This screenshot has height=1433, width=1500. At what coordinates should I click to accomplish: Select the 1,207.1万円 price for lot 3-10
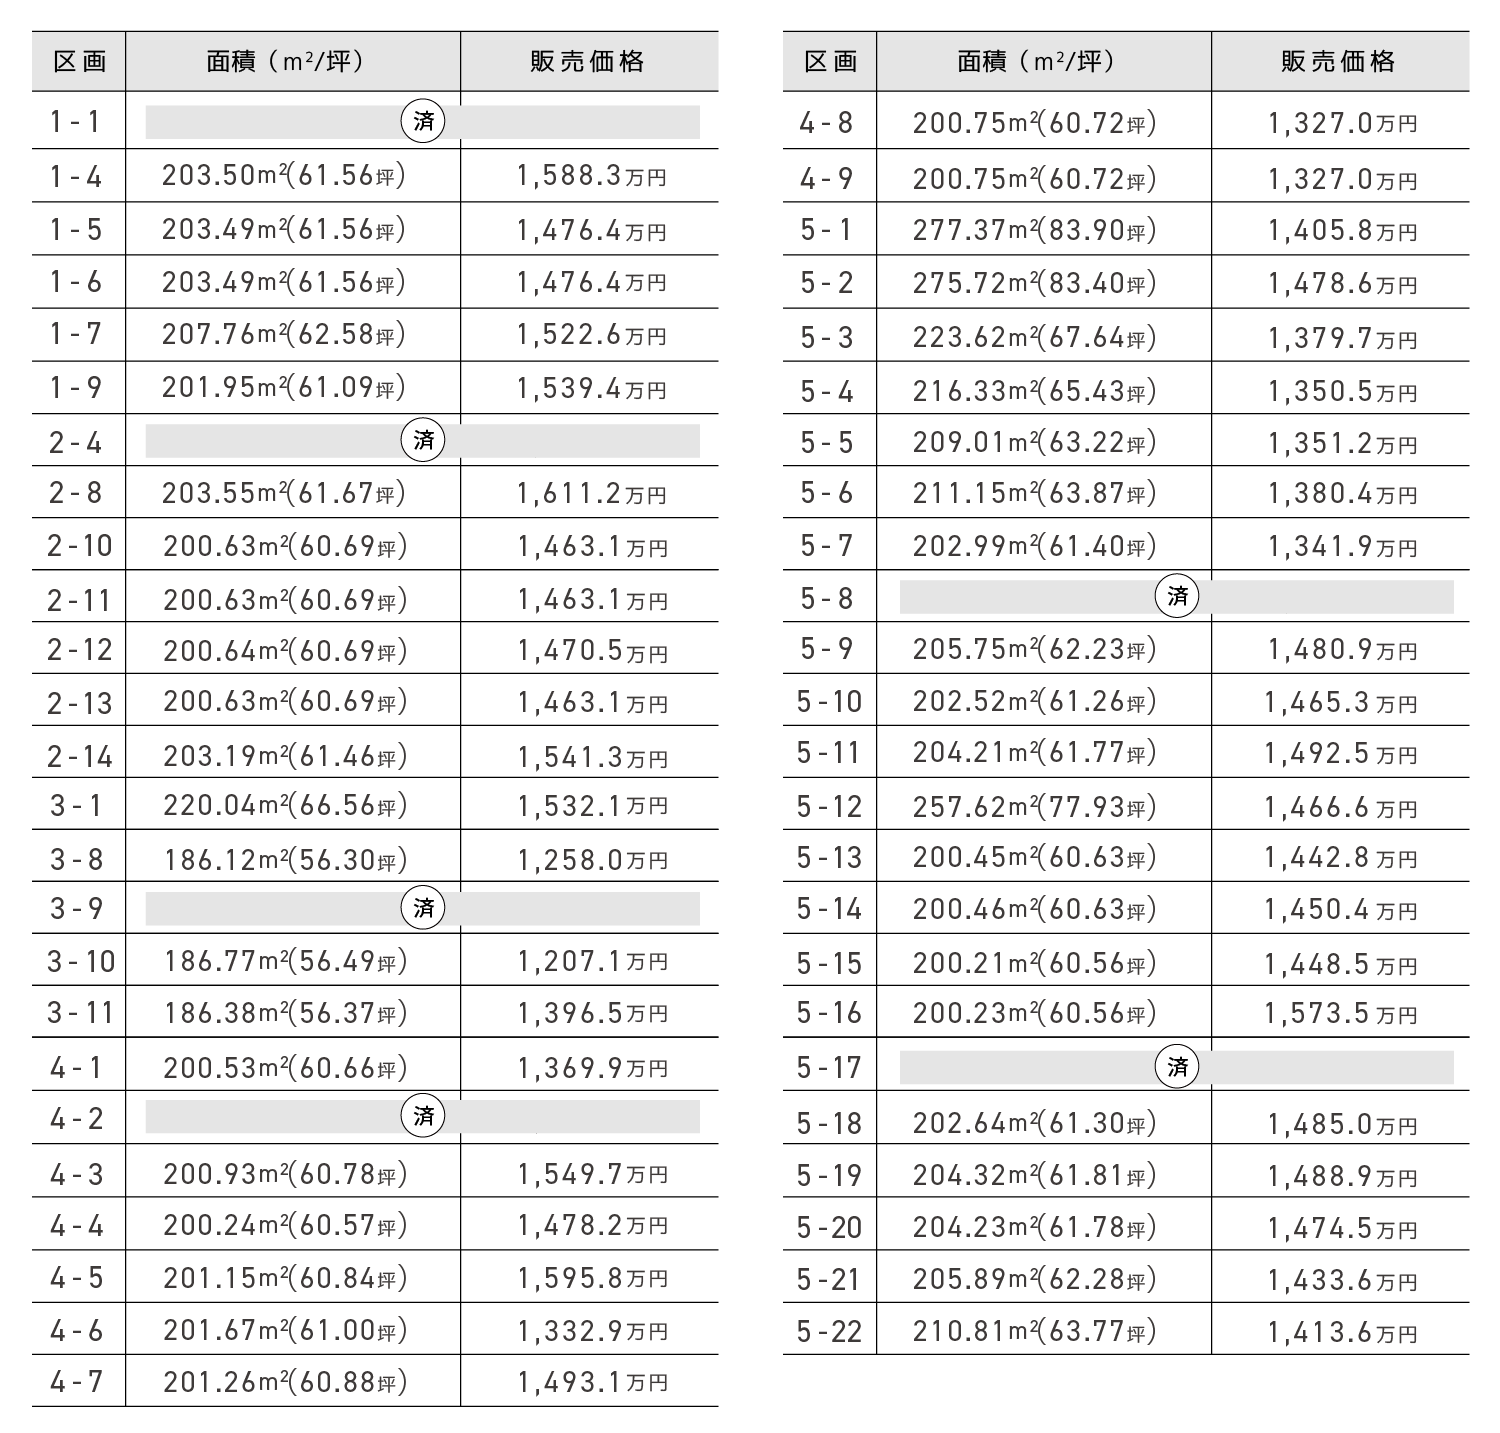coord(591,962)
